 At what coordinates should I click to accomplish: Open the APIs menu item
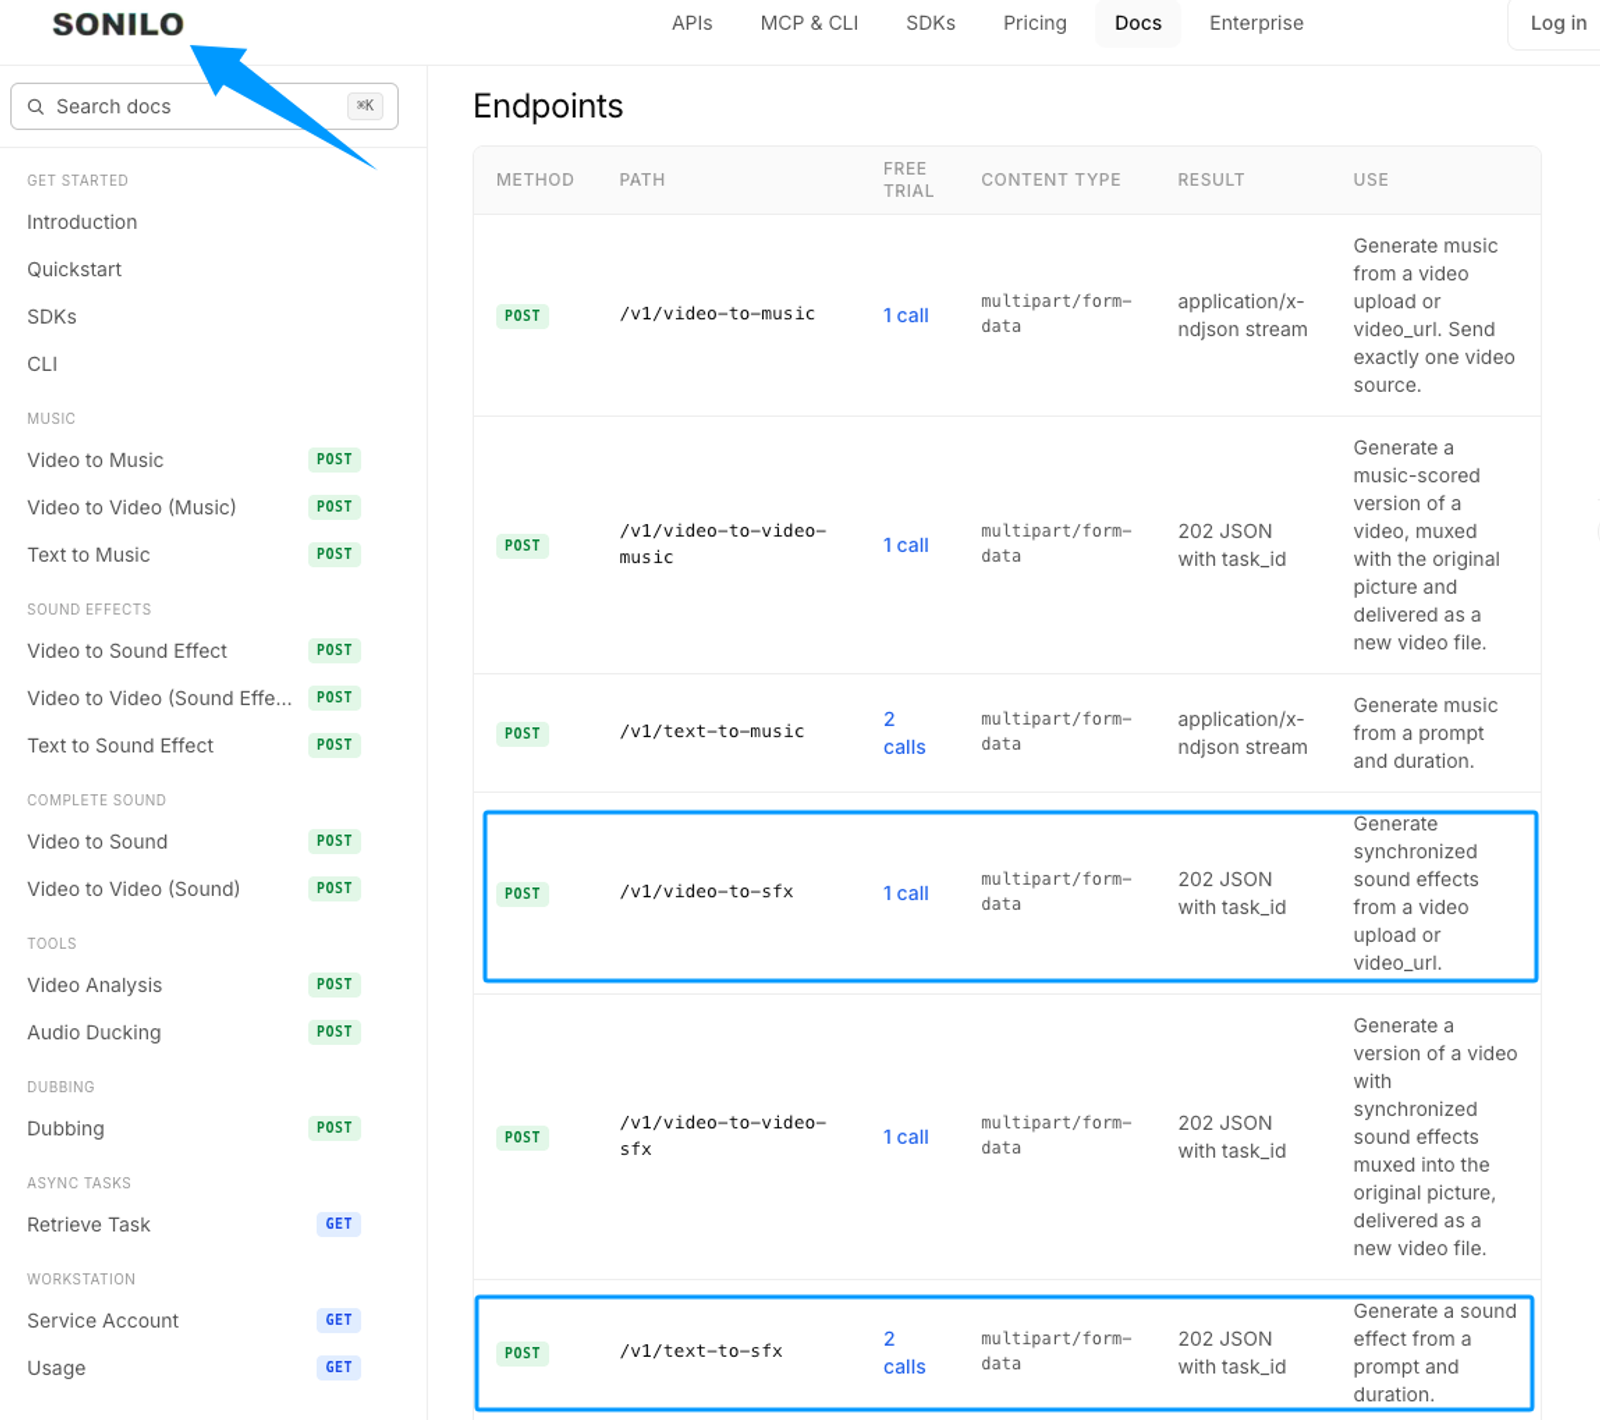(x=692, y=23)
